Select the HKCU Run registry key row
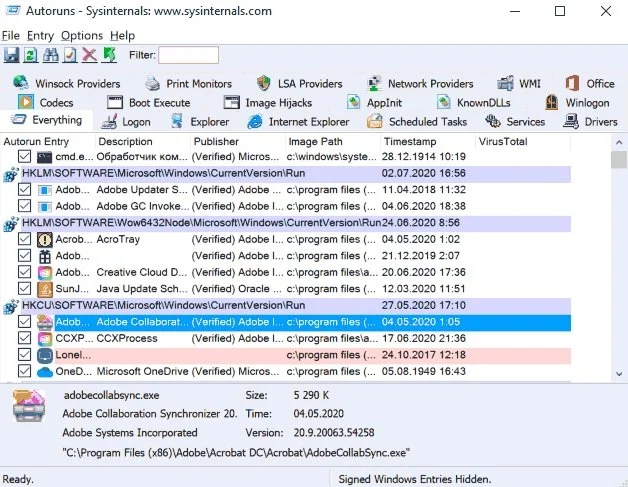Screen dimensions: 628x487 pyautogui.click(x=286, y=306)
